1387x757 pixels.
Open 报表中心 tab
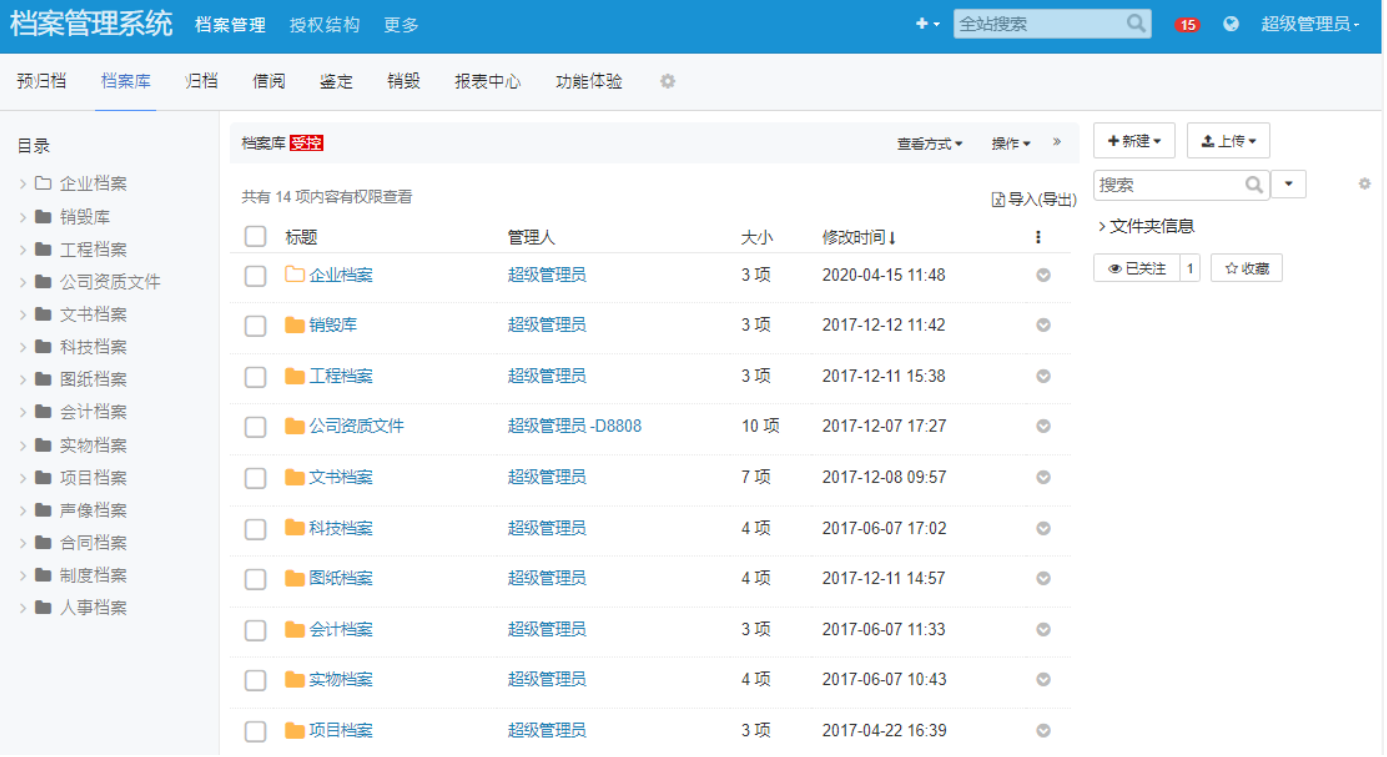(x=488, y=81)
